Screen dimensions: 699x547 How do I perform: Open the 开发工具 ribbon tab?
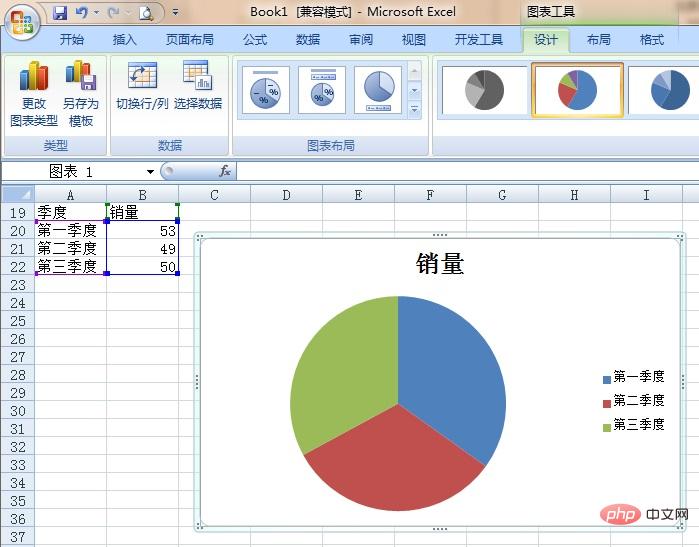point(479,40)
